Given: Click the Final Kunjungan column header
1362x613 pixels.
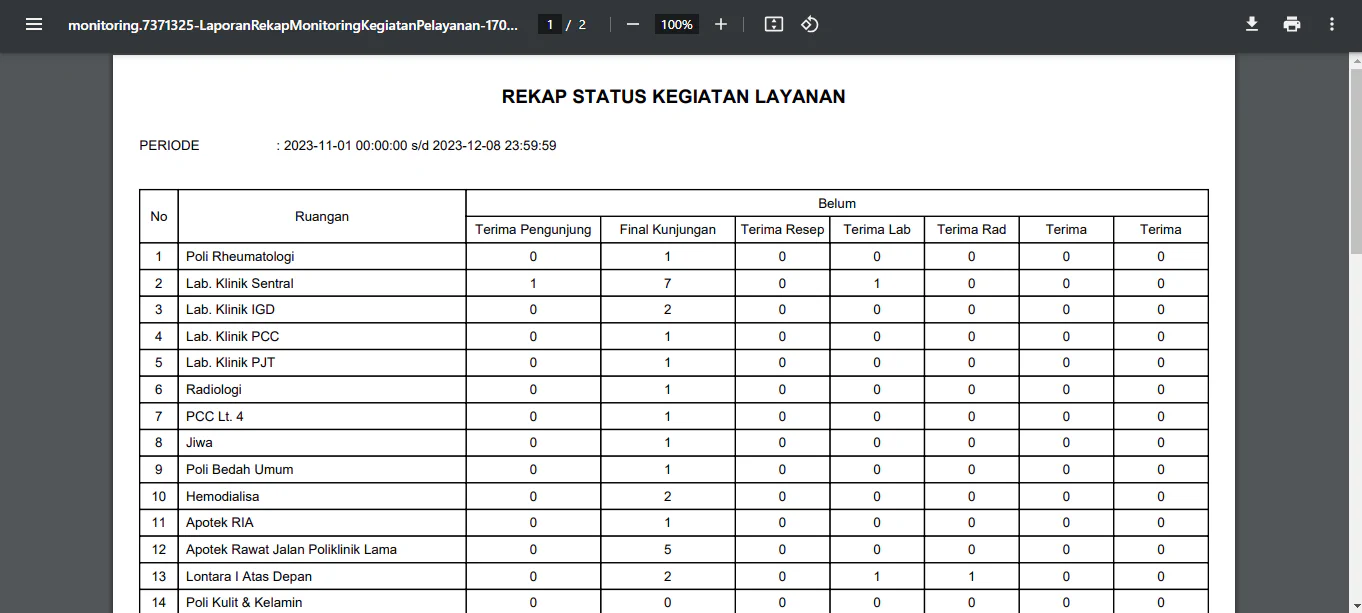Looking at the screenshot, I should click(668, 230).
